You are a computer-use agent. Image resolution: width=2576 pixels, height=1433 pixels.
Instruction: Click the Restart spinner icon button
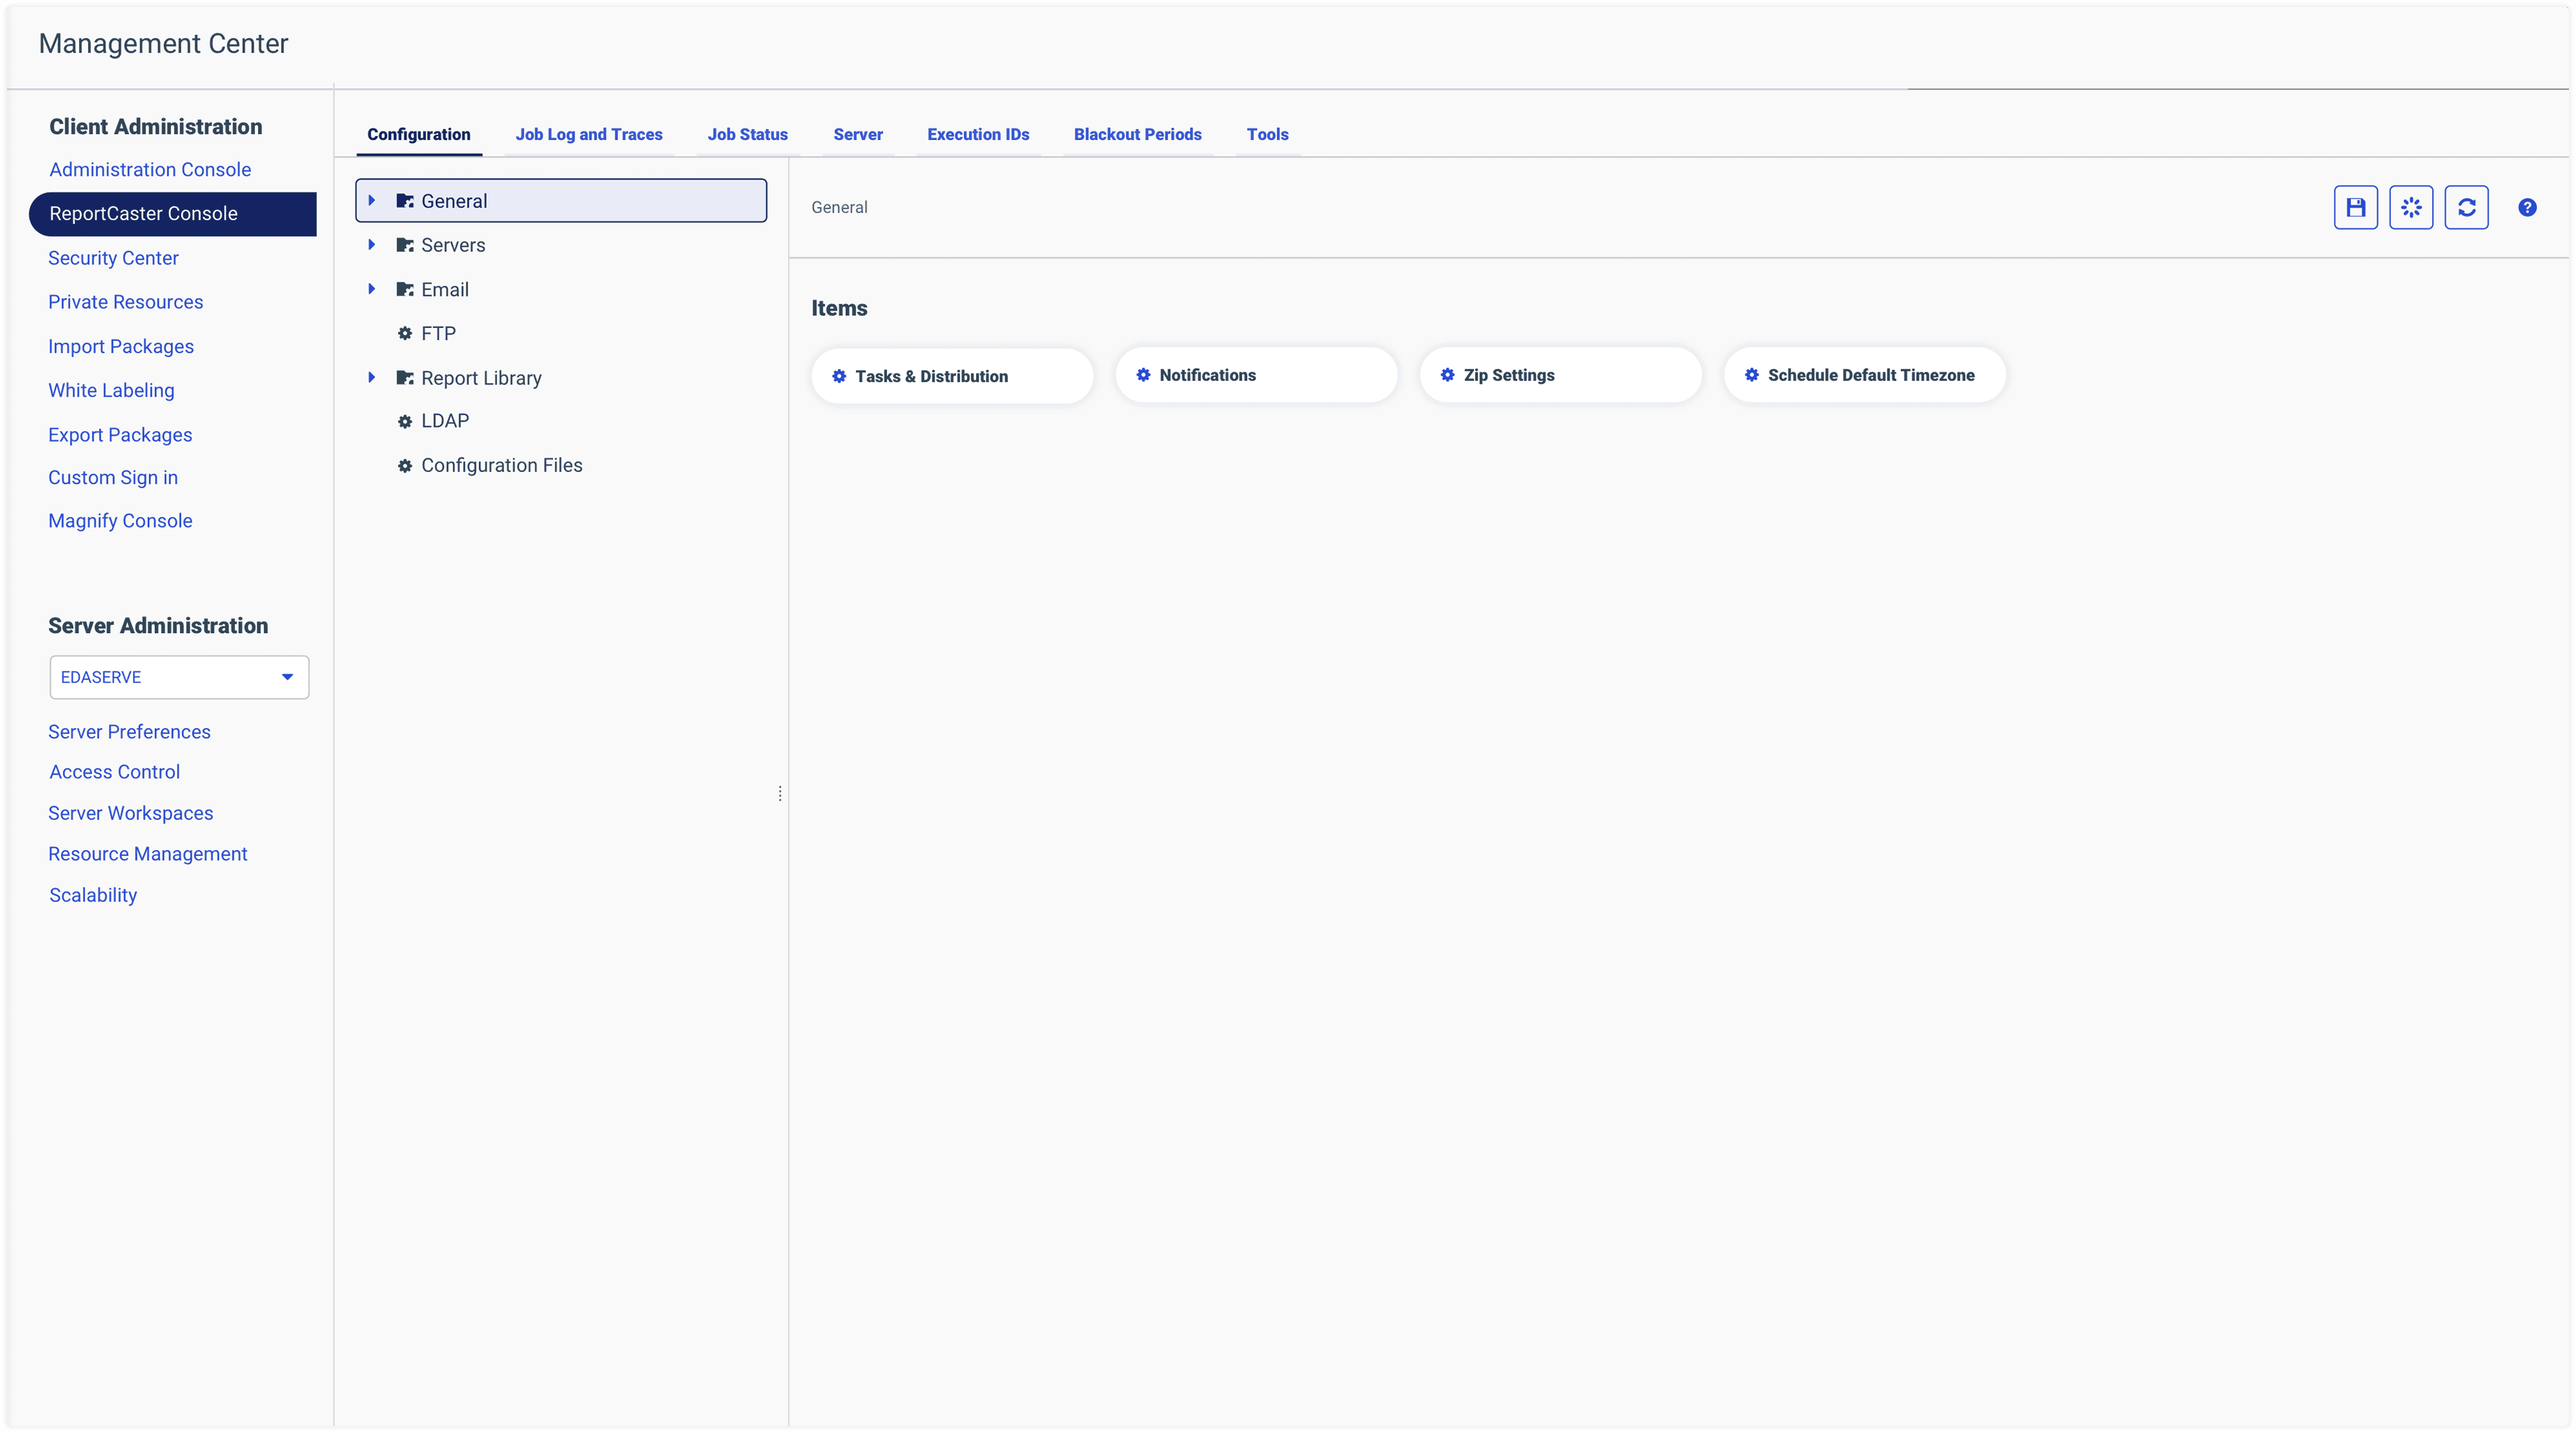pyautogui.click(x=2411, y=207)
